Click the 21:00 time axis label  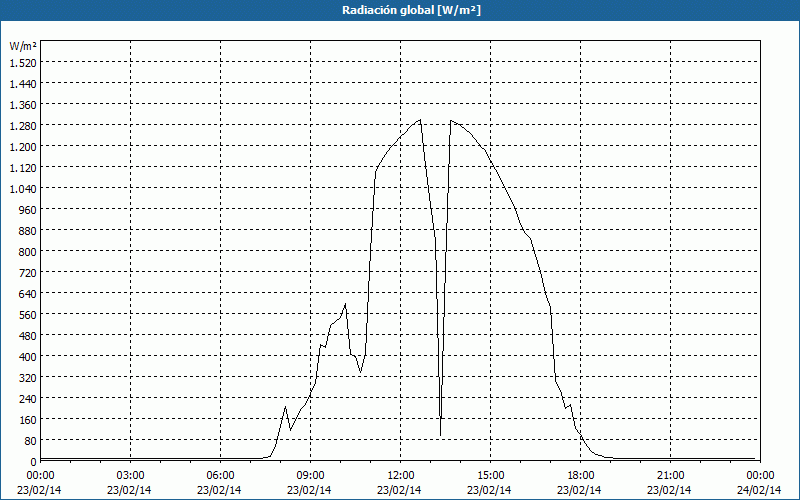point(670,476)
